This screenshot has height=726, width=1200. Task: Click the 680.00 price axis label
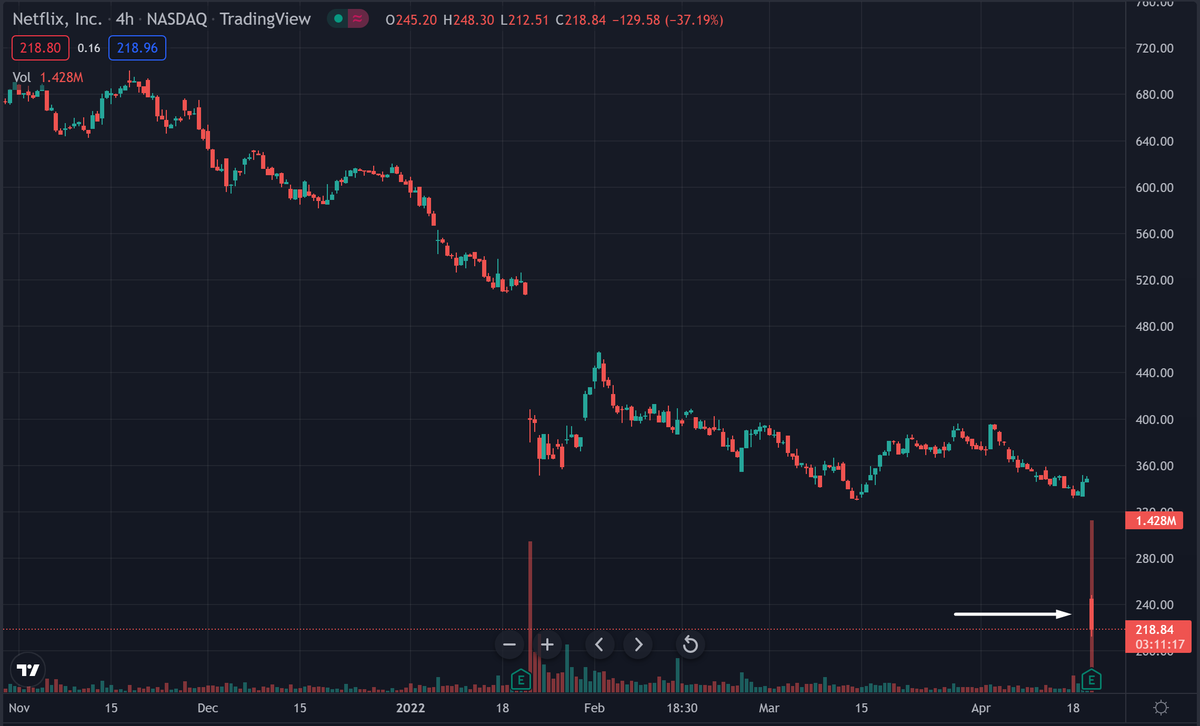click(1153, 95)
